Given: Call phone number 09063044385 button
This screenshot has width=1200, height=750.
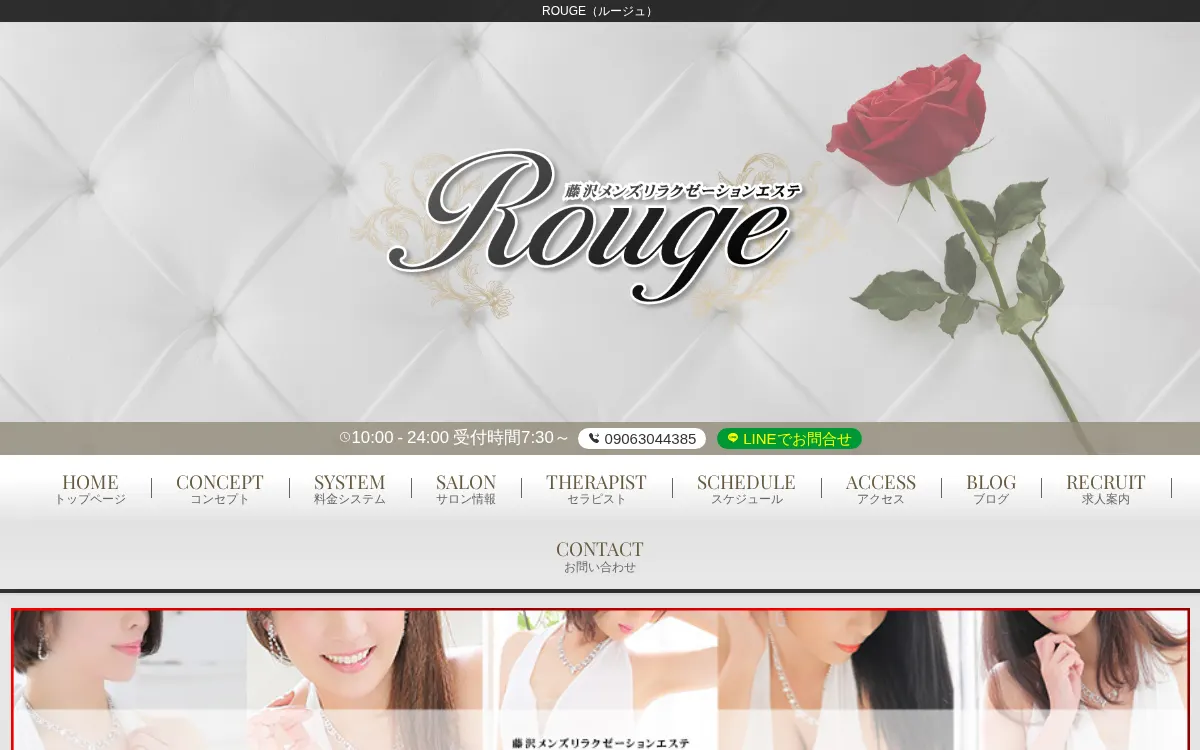Looking at the screenshot, I should pyautogui.click(x=642, y=439).
